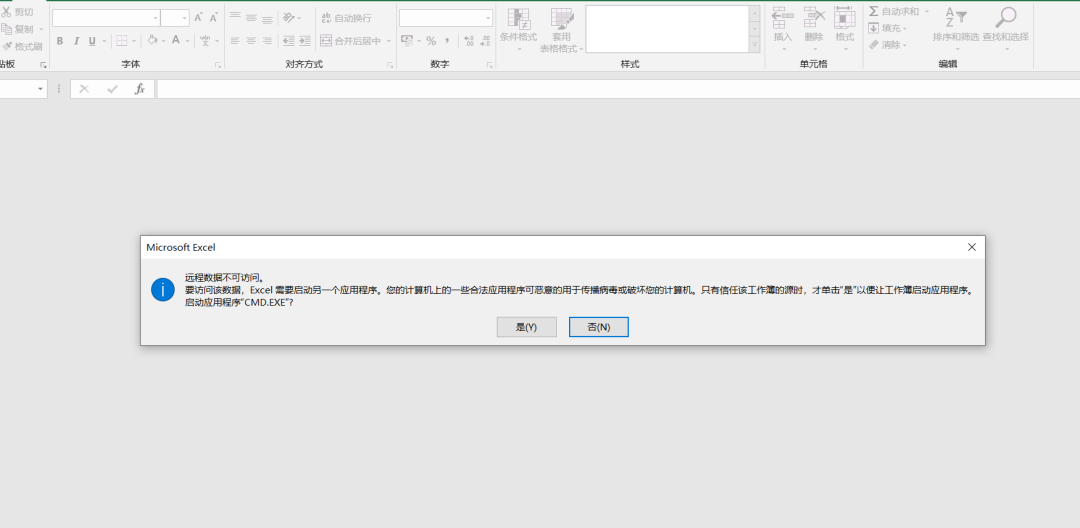Image resolution: width=1080 pixels, height=528 pixels.
Task: Select the 格式刷 Format Painter
Action: [22, 47]
